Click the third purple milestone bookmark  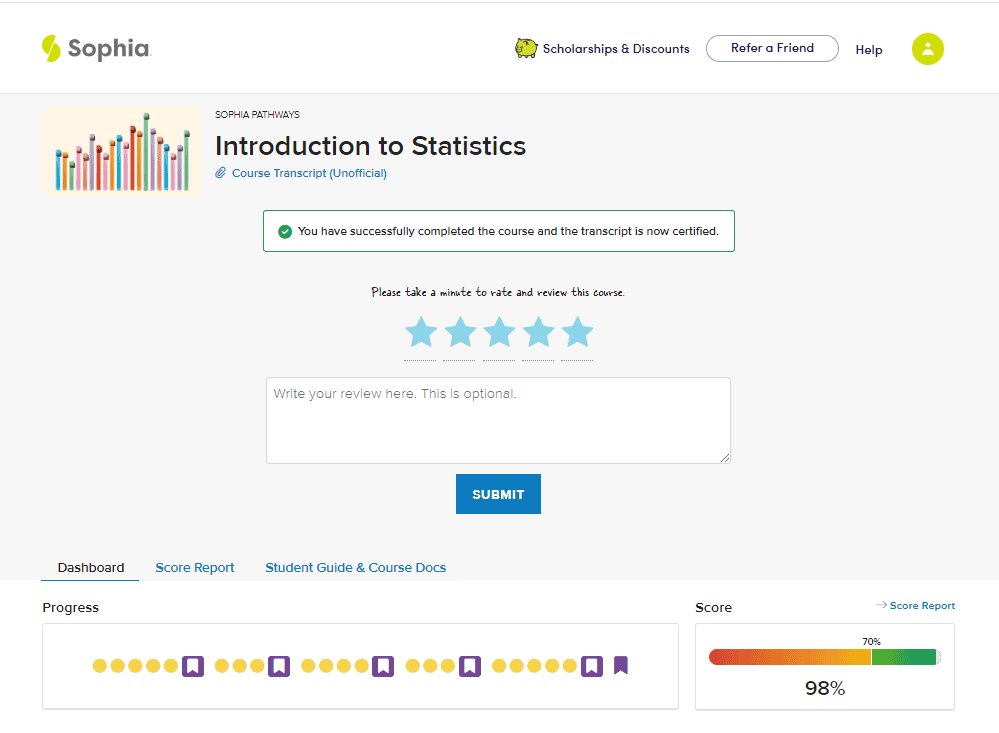point(383,666)
